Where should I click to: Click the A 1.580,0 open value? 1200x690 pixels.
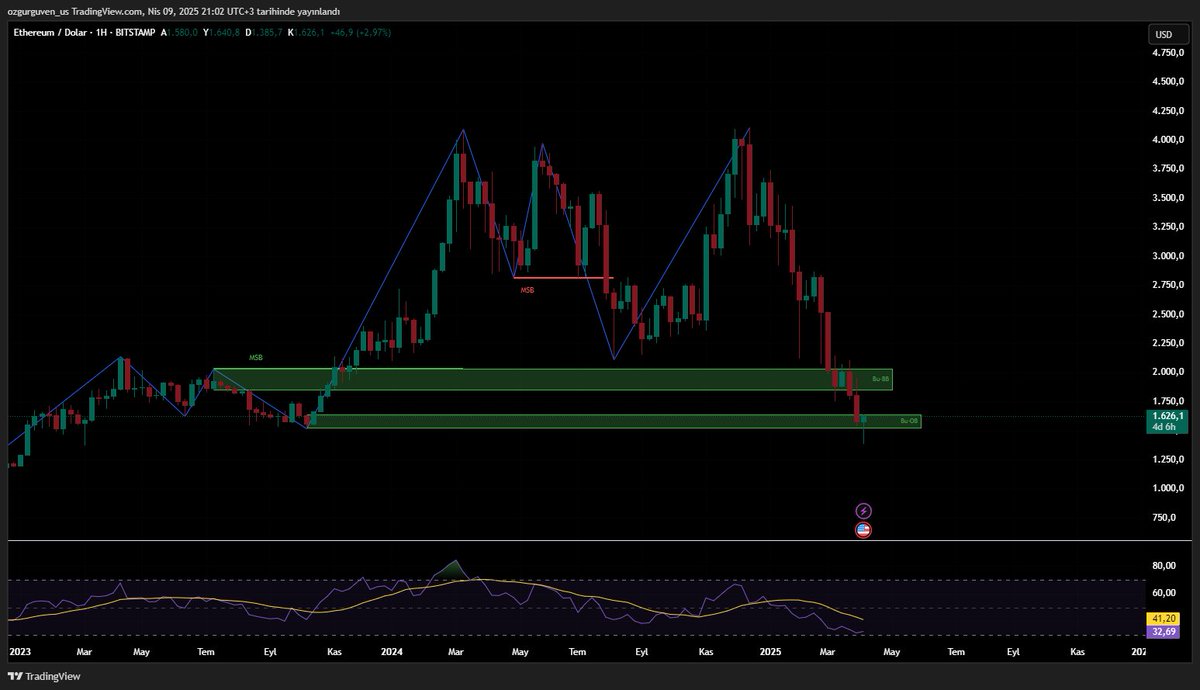click(x=178, y=33)
